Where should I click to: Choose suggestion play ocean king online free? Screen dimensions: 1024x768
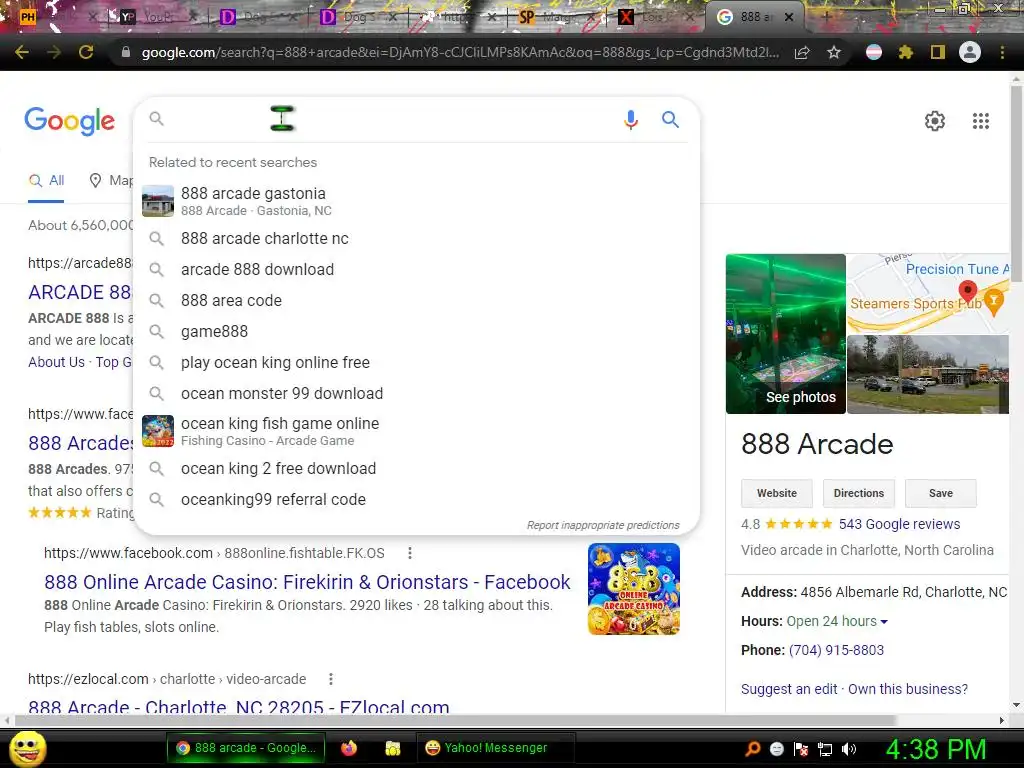coord(416,362)
